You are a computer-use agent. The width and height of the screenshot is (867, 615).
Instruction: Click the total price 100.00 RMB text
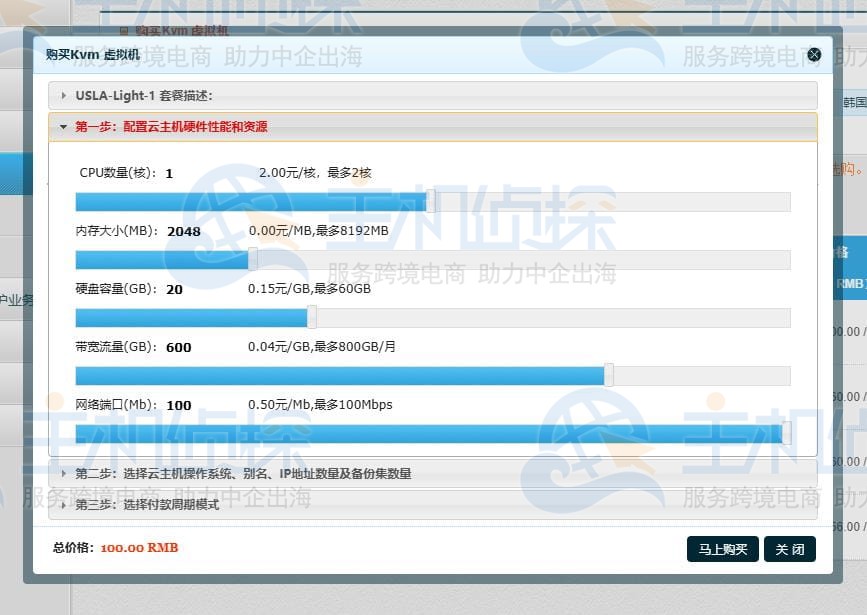click(138, 548)
